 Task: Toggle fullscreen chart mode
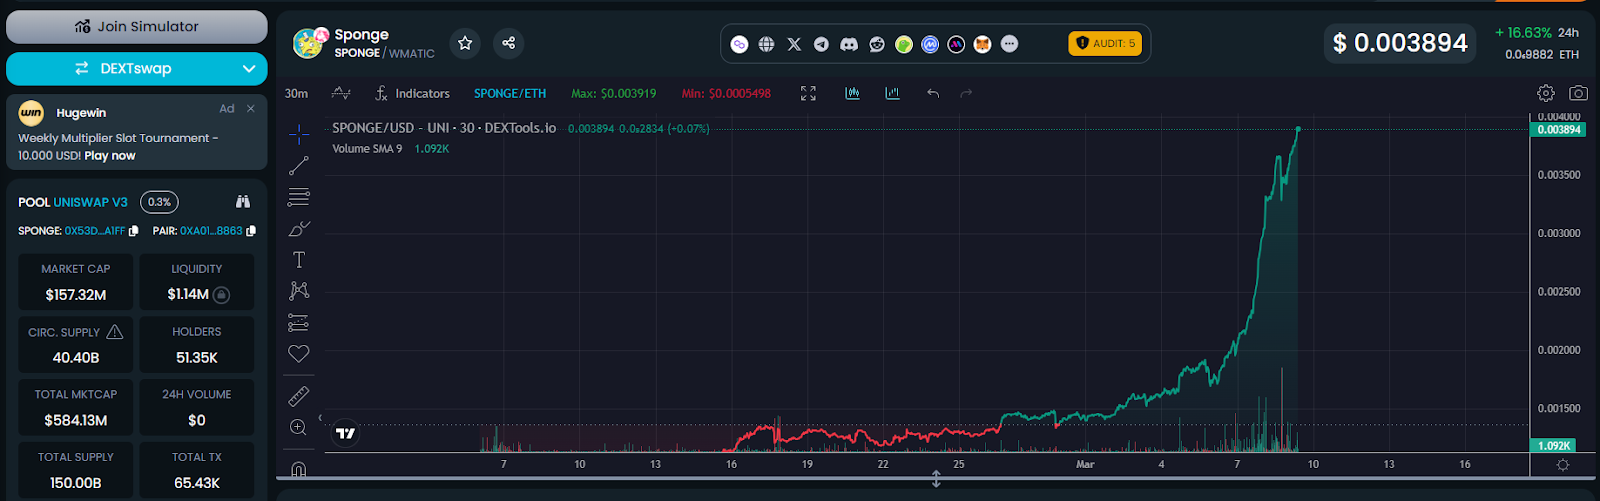[808, 93]
